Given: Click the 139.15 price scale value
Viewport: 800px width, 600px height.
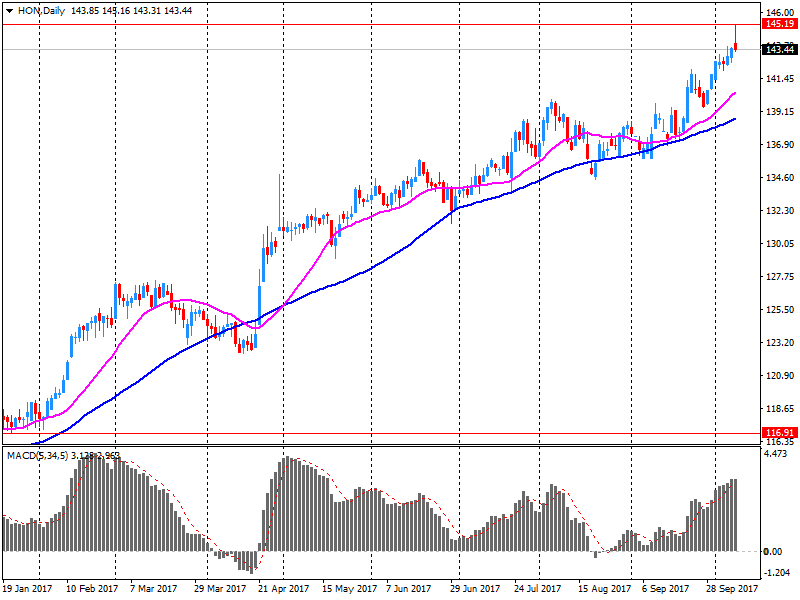Looking at the screenshot, I should 780,112.
